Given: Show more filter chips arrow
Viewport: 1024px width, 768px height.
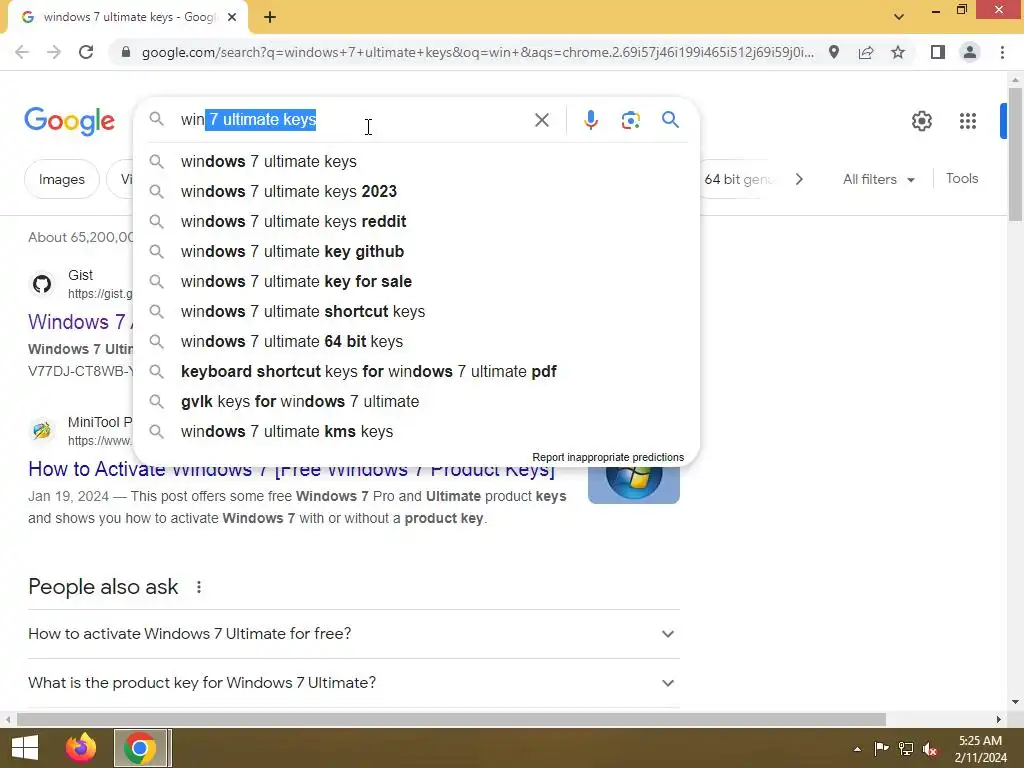Looking at the screenshot, I should click(x=799, y=179).
